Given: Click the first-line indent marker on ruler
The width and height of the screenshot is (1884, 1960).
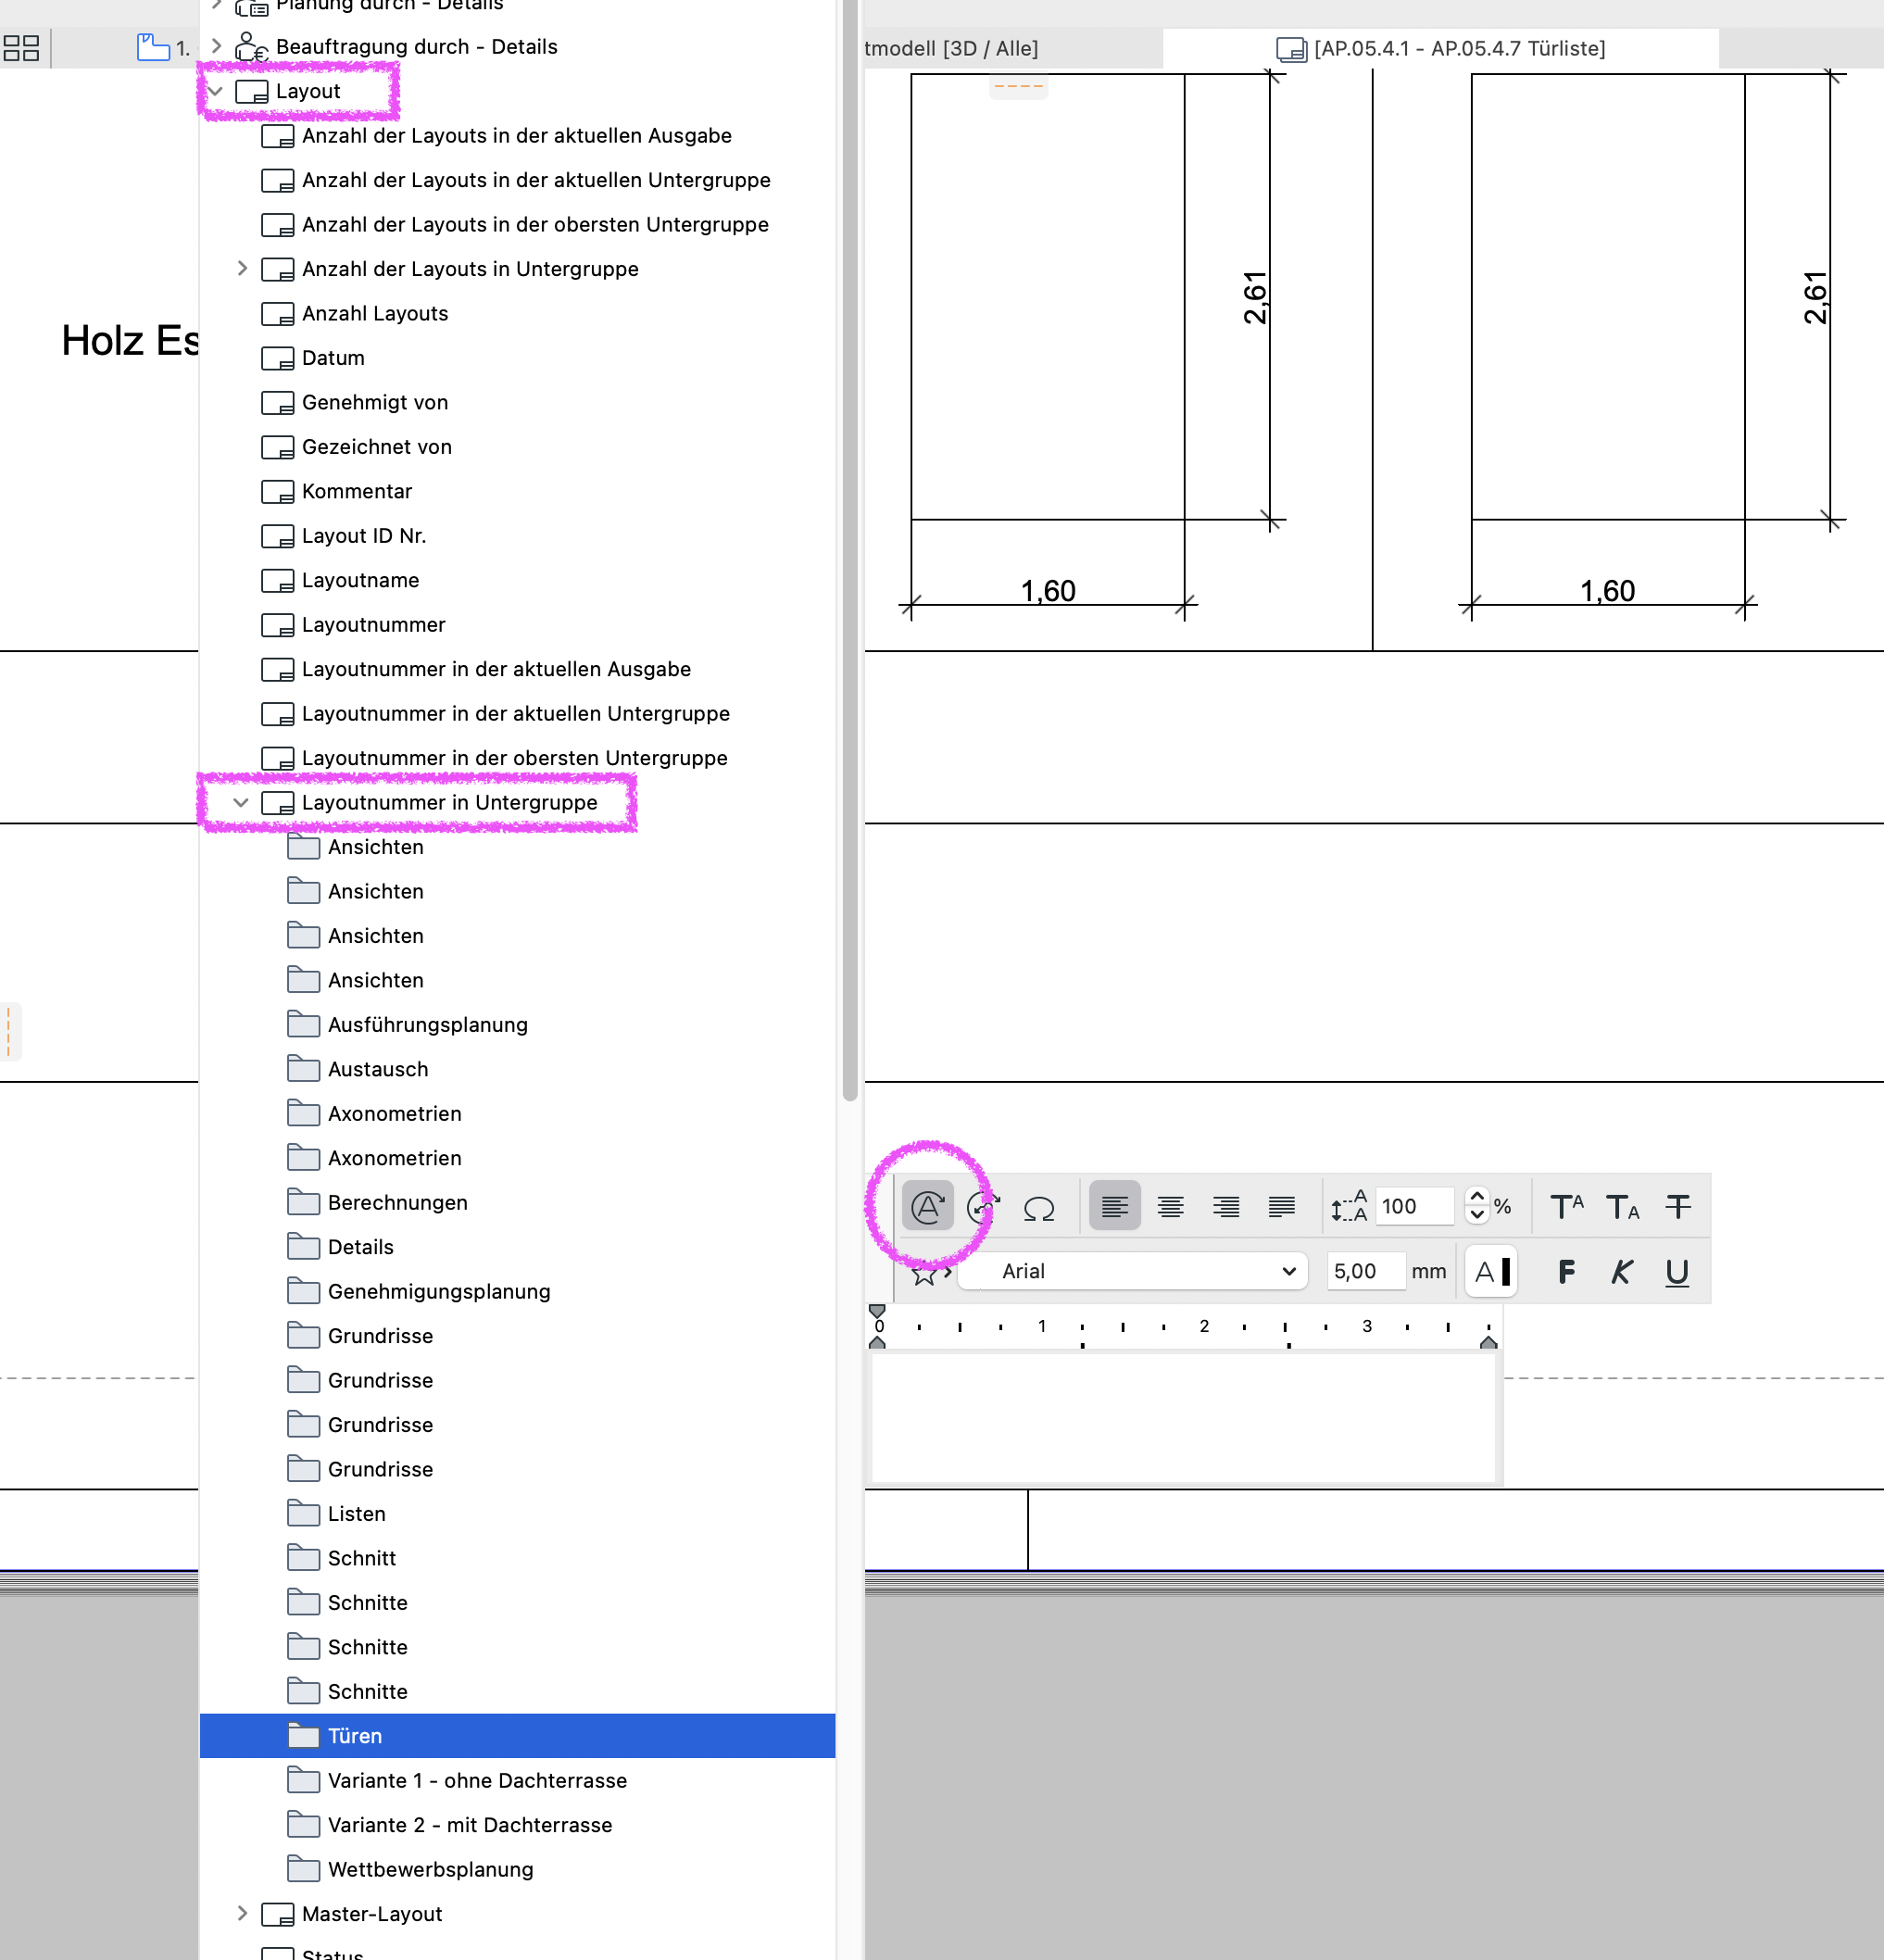Looking at the screenshot, I should tap(877, 1311).
